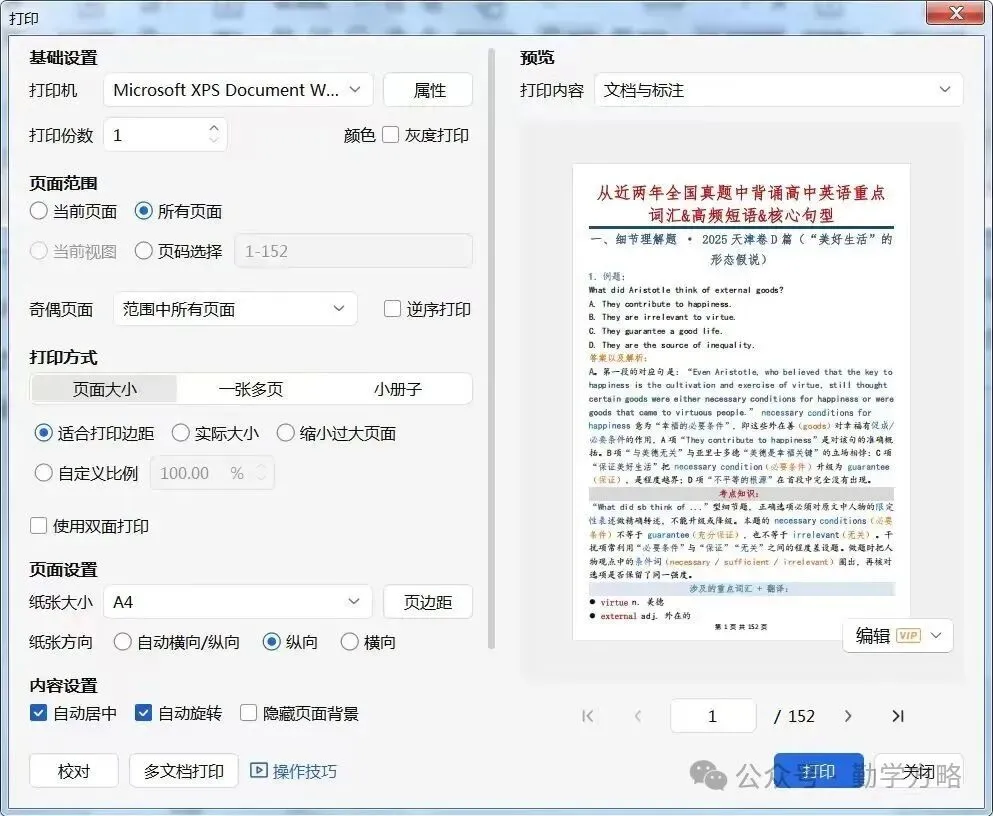Open 操作技巧 link

click(305, 770)
